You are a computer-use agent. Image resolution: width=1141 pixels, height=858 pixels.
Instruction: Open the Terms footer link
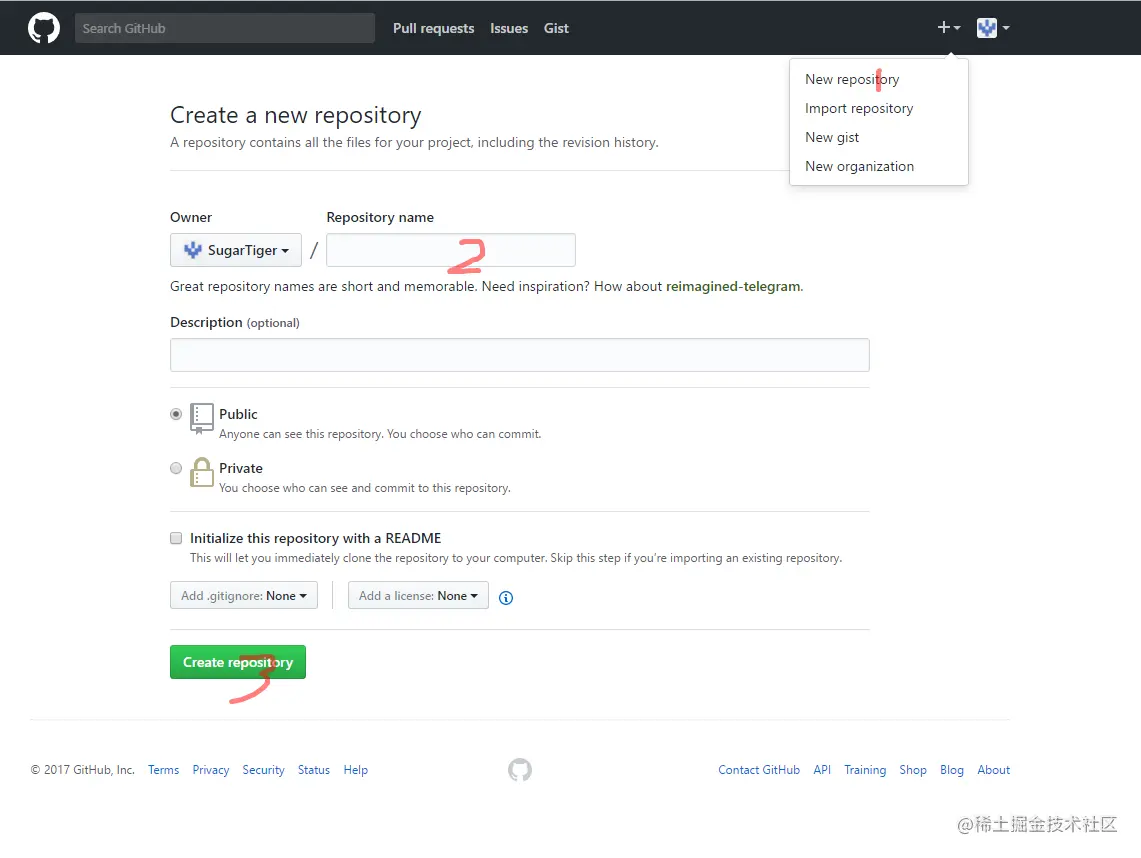[164, 770]
